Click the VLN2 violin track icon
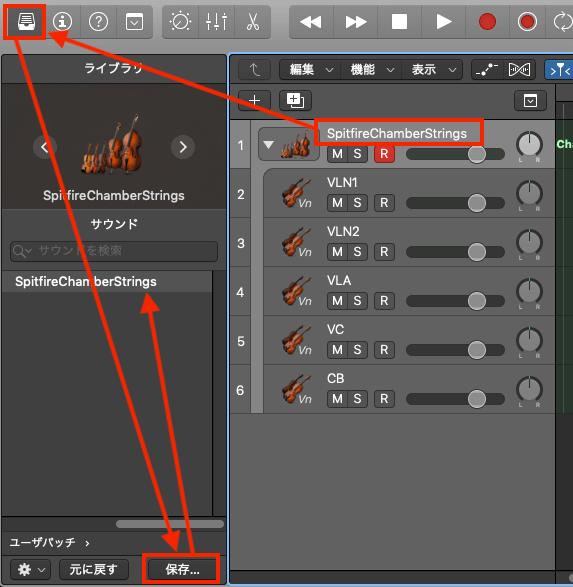Viewport: 573px width, 587px height. click(x=296, y=242)
